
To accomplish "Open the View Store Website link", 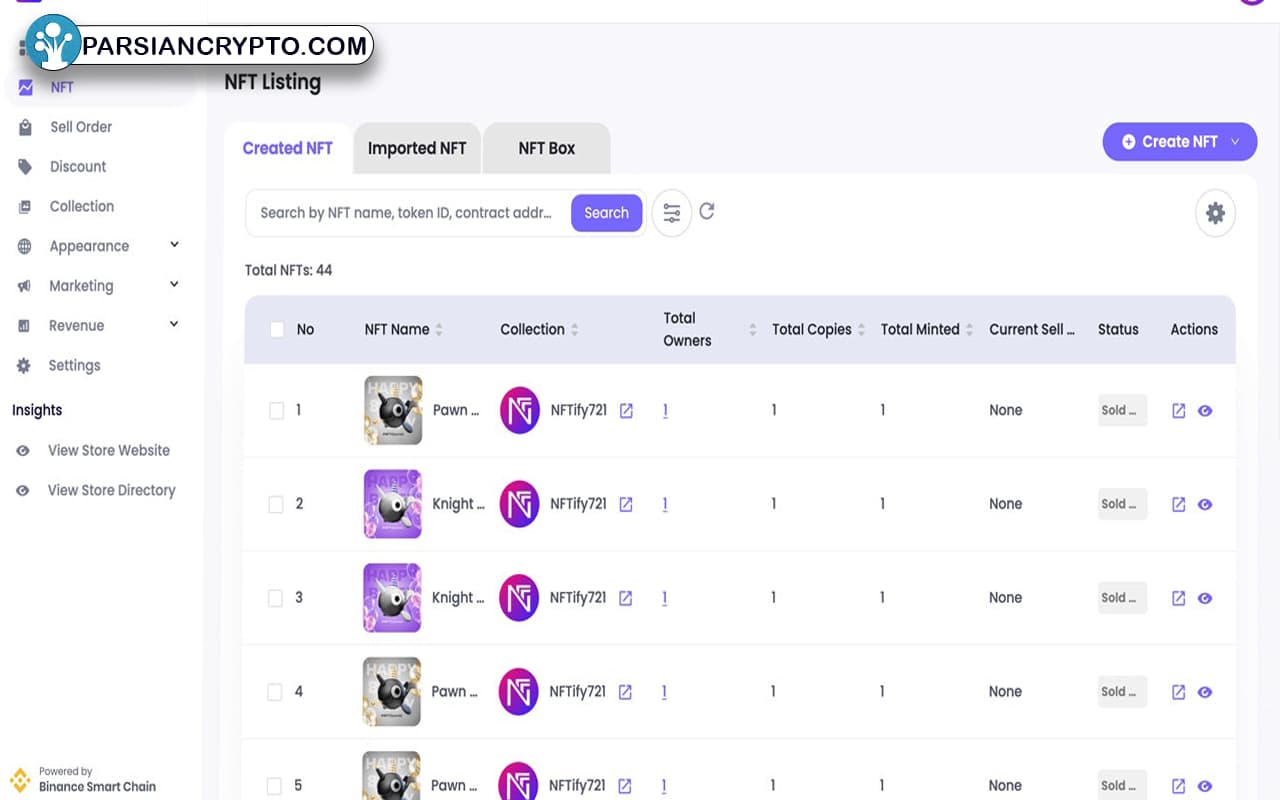I will coord(109,451).
